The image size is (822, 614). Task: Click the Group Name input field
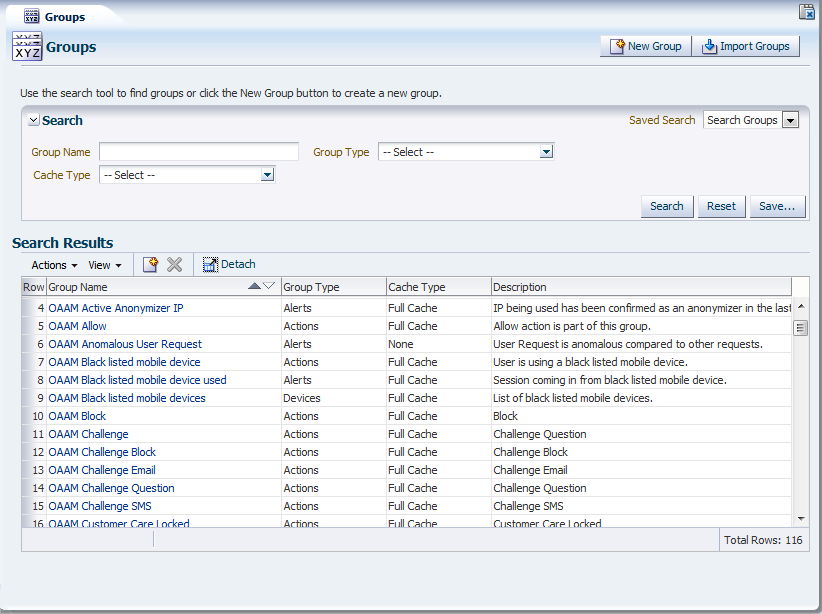[x=199, y=152]
